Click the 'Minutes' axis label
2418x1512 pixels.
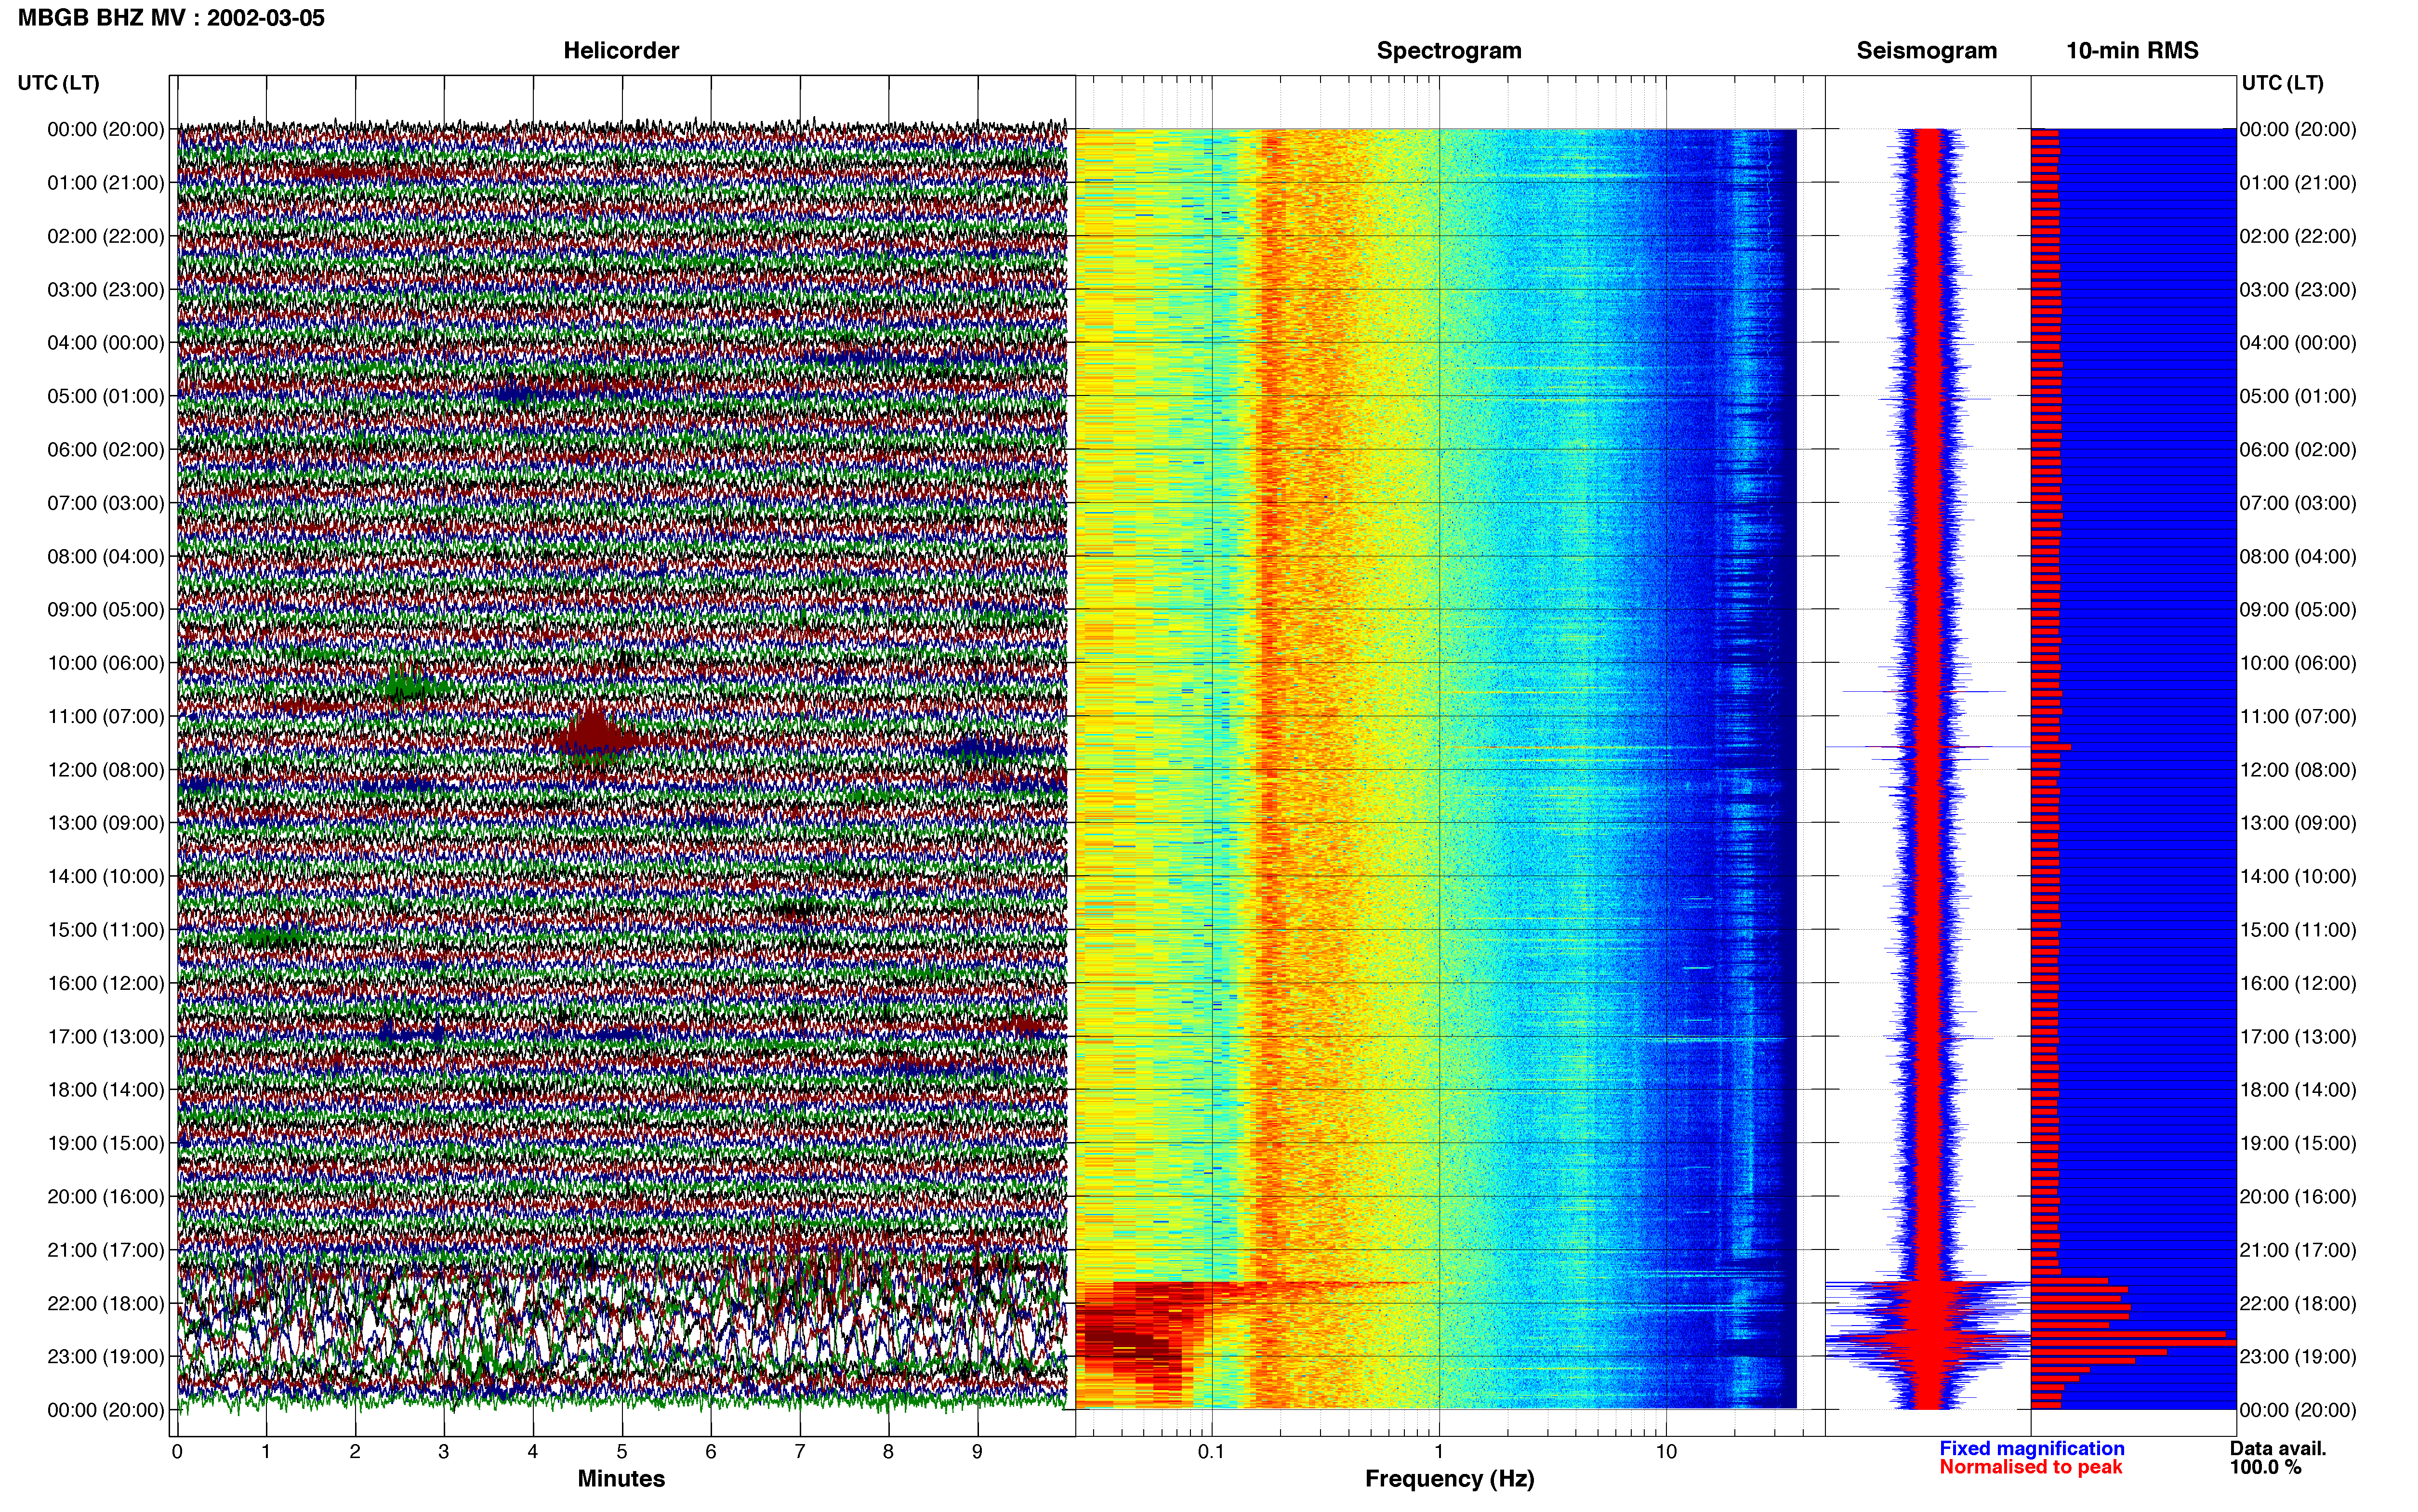coord(621,1479)
